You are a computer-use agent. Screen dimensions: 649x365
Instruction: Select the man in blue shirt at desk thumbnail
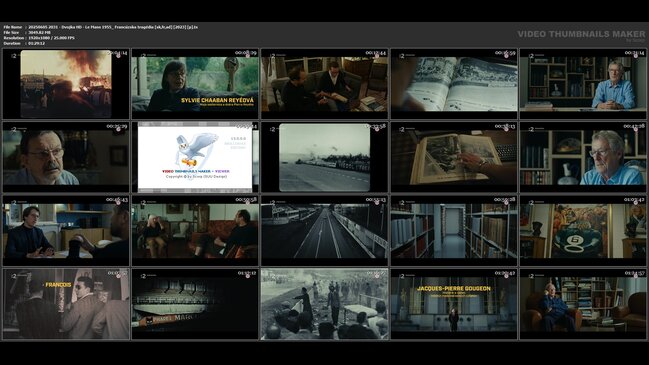coord(583,84)
